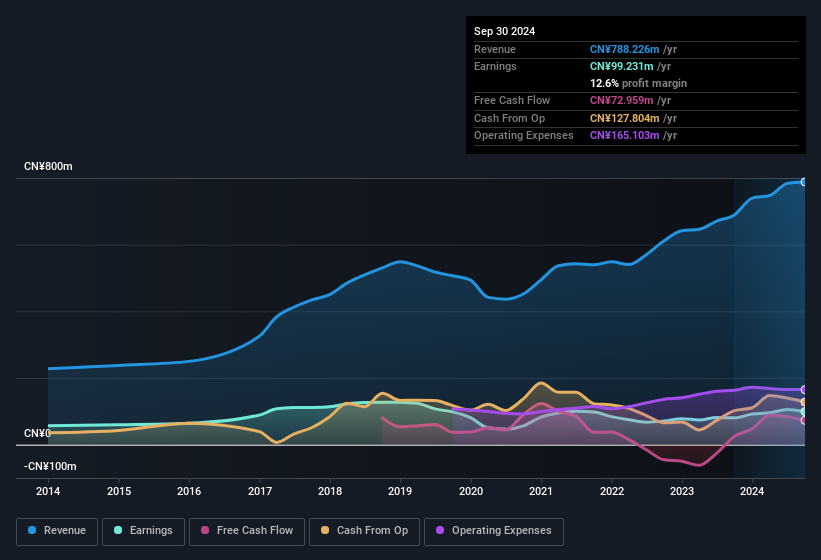Click the -CN¥100m y-axis label

pos(50,466)
